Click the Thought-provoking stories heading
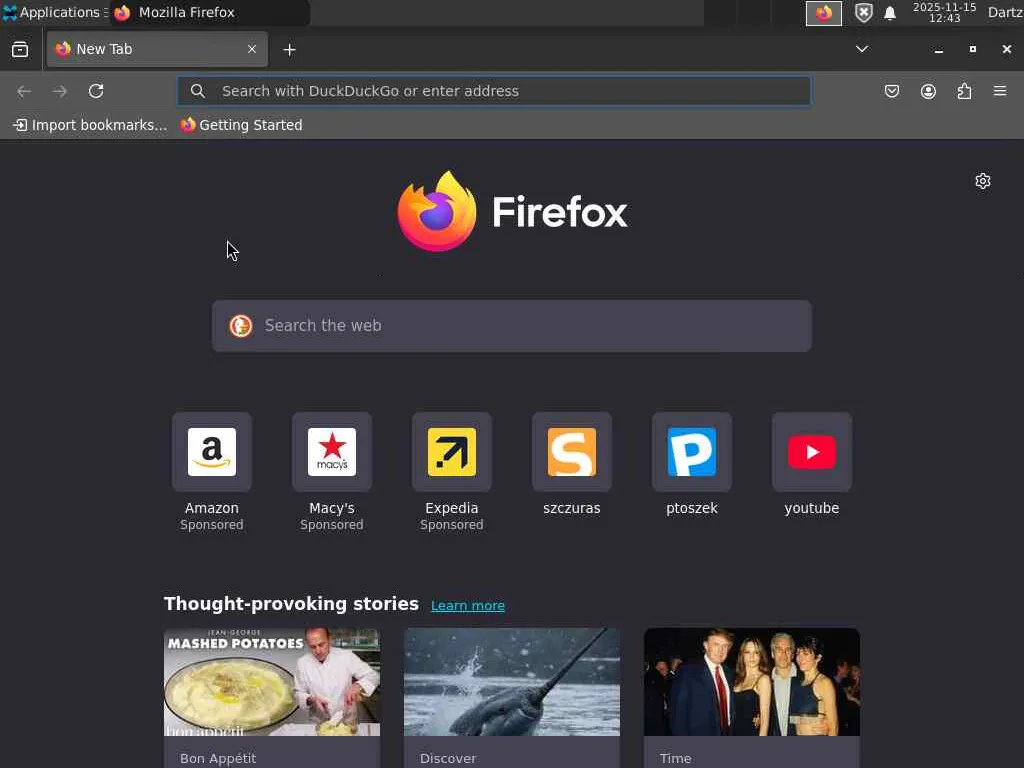 tap(291, 603)
